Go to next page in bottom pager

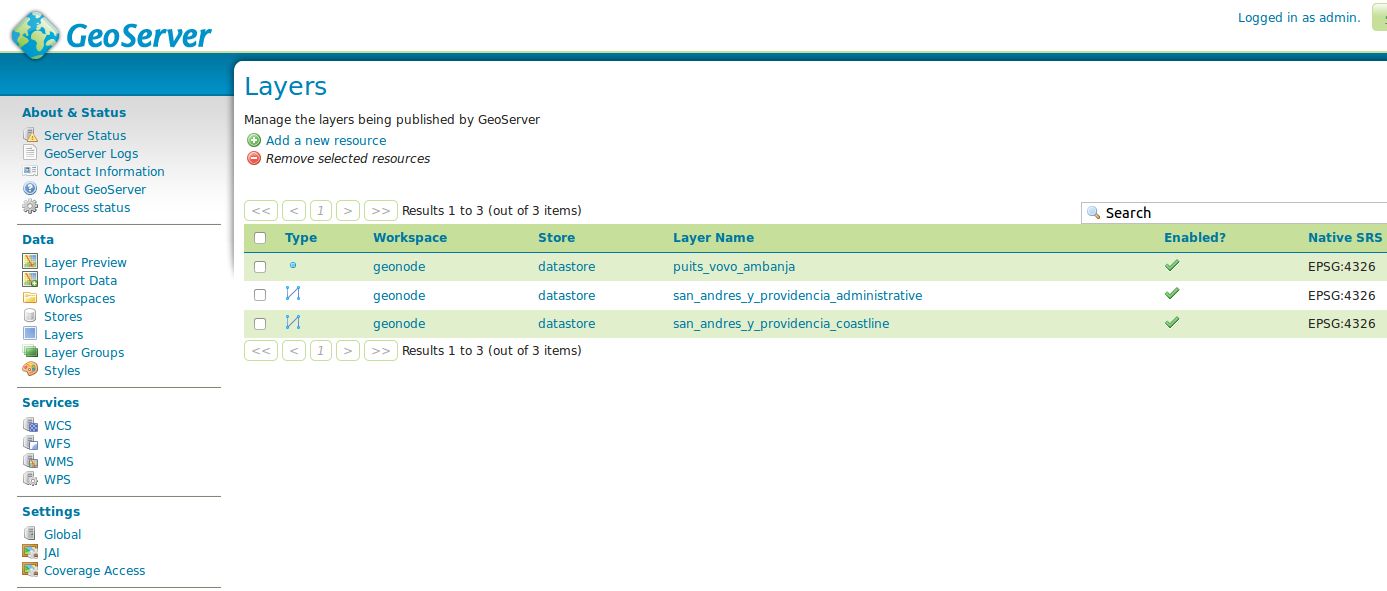[348, 351]
